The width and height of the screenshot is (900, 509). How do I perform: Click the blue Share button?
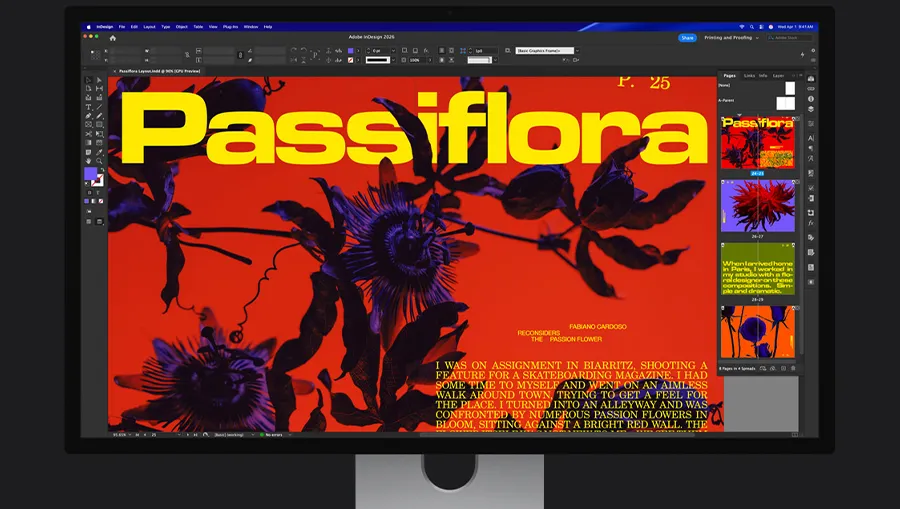tap(687, 38)
